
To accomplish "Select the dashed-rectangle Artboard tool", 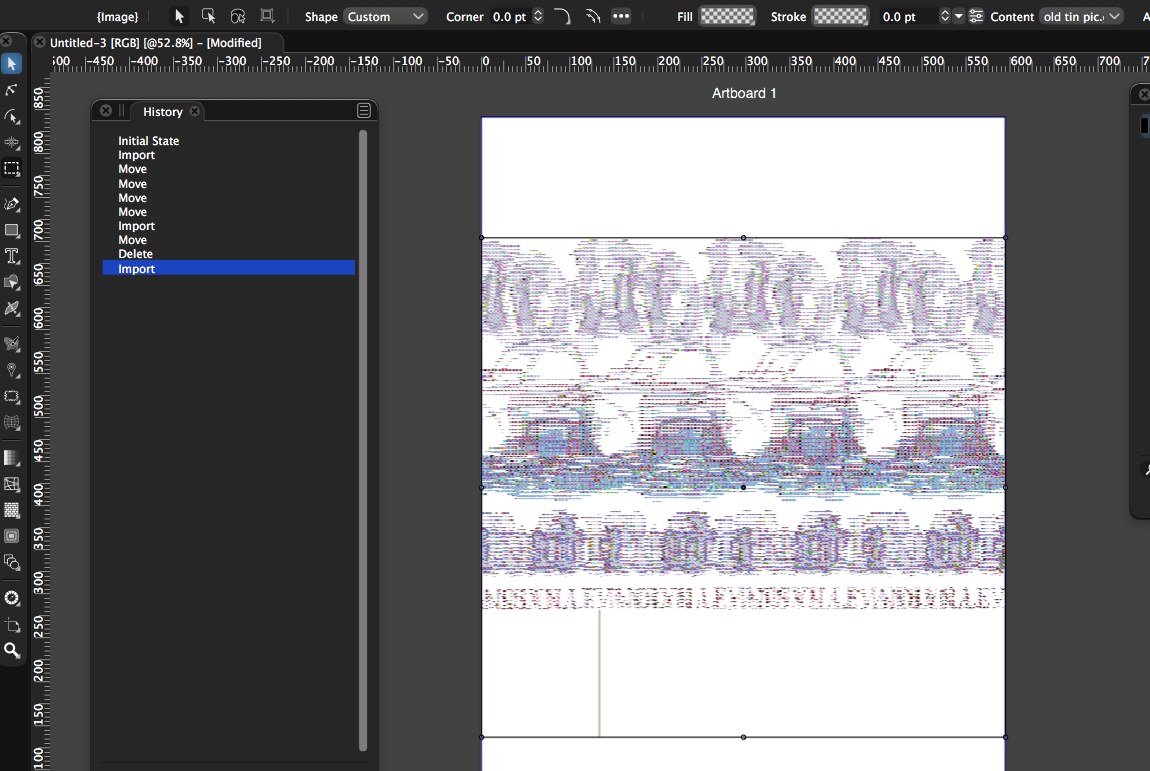I will click(12, 169).
